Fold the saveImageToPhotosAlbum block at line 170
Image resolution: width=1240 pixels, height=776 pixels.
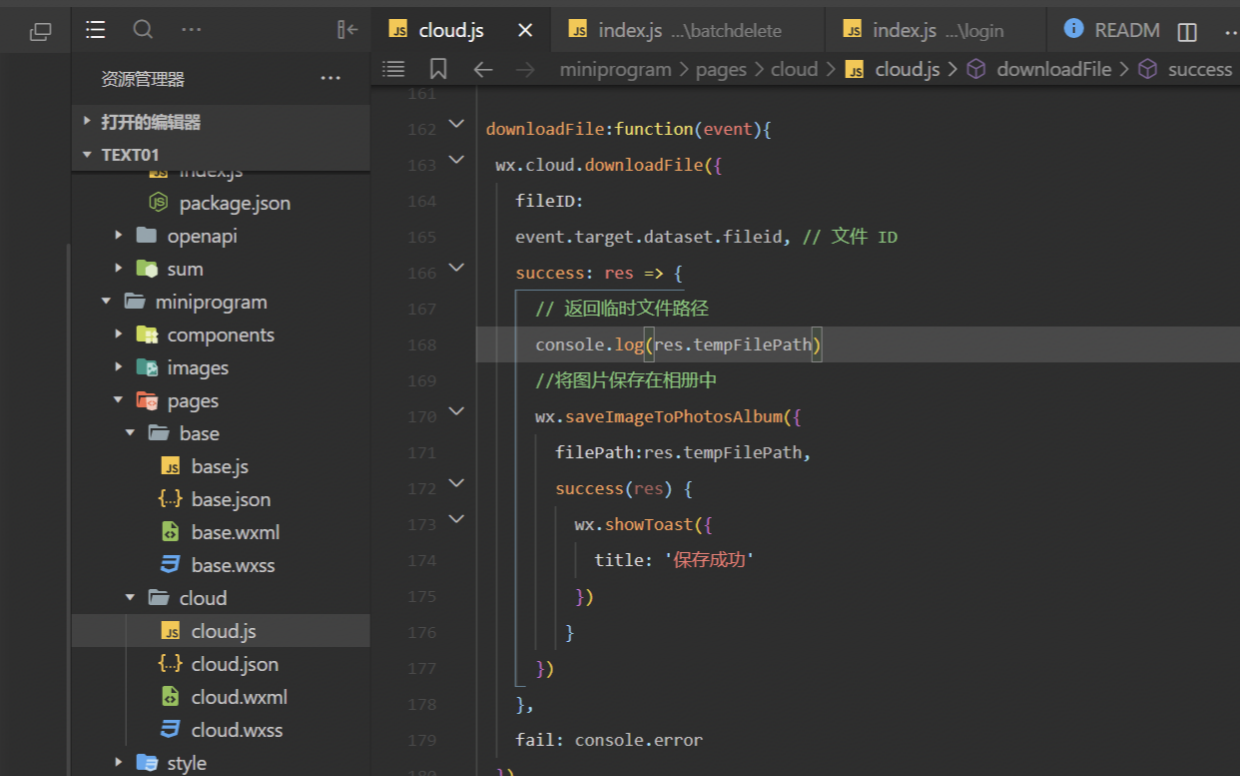pyautogui.click(x=456, y=411)
